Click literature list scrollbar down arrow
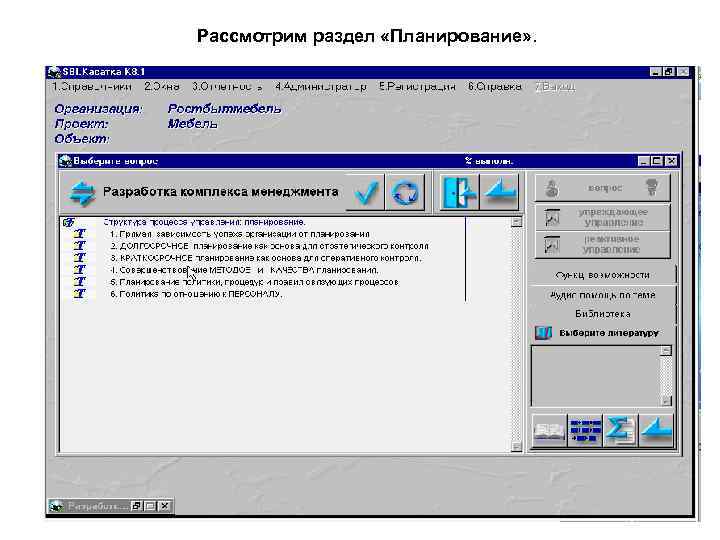 coord(666,400)
